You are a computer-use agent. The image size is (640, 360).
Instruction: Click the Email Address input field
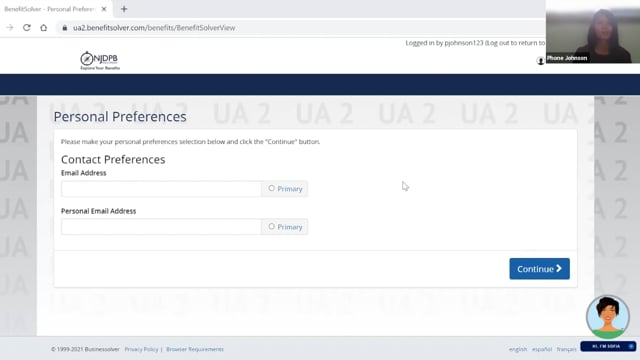pyautogui.click(x=161, y=189)
